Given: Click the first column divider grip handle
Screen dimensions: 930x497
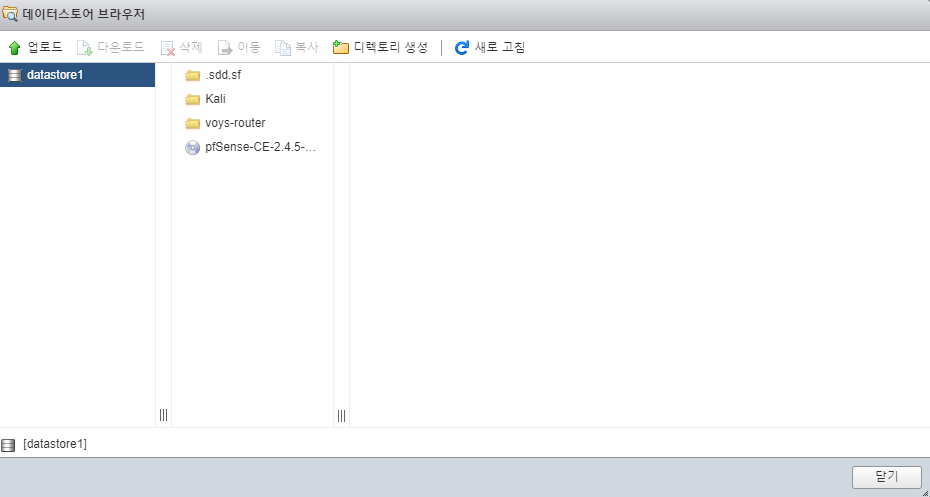Looking at the screenshot, I should 164,415.
